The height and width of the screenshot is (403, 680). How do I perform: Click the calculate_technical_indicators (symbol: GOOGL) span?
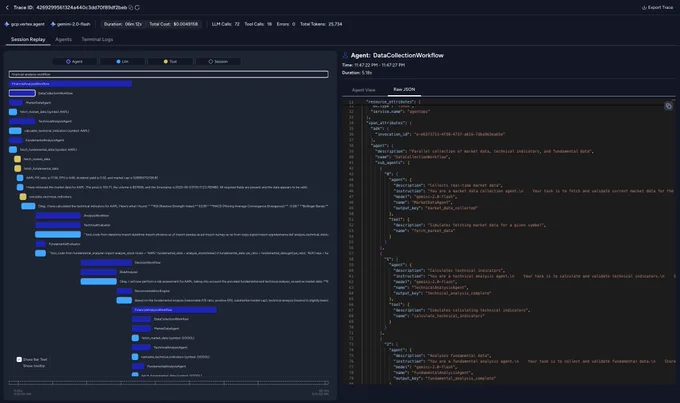135,357
